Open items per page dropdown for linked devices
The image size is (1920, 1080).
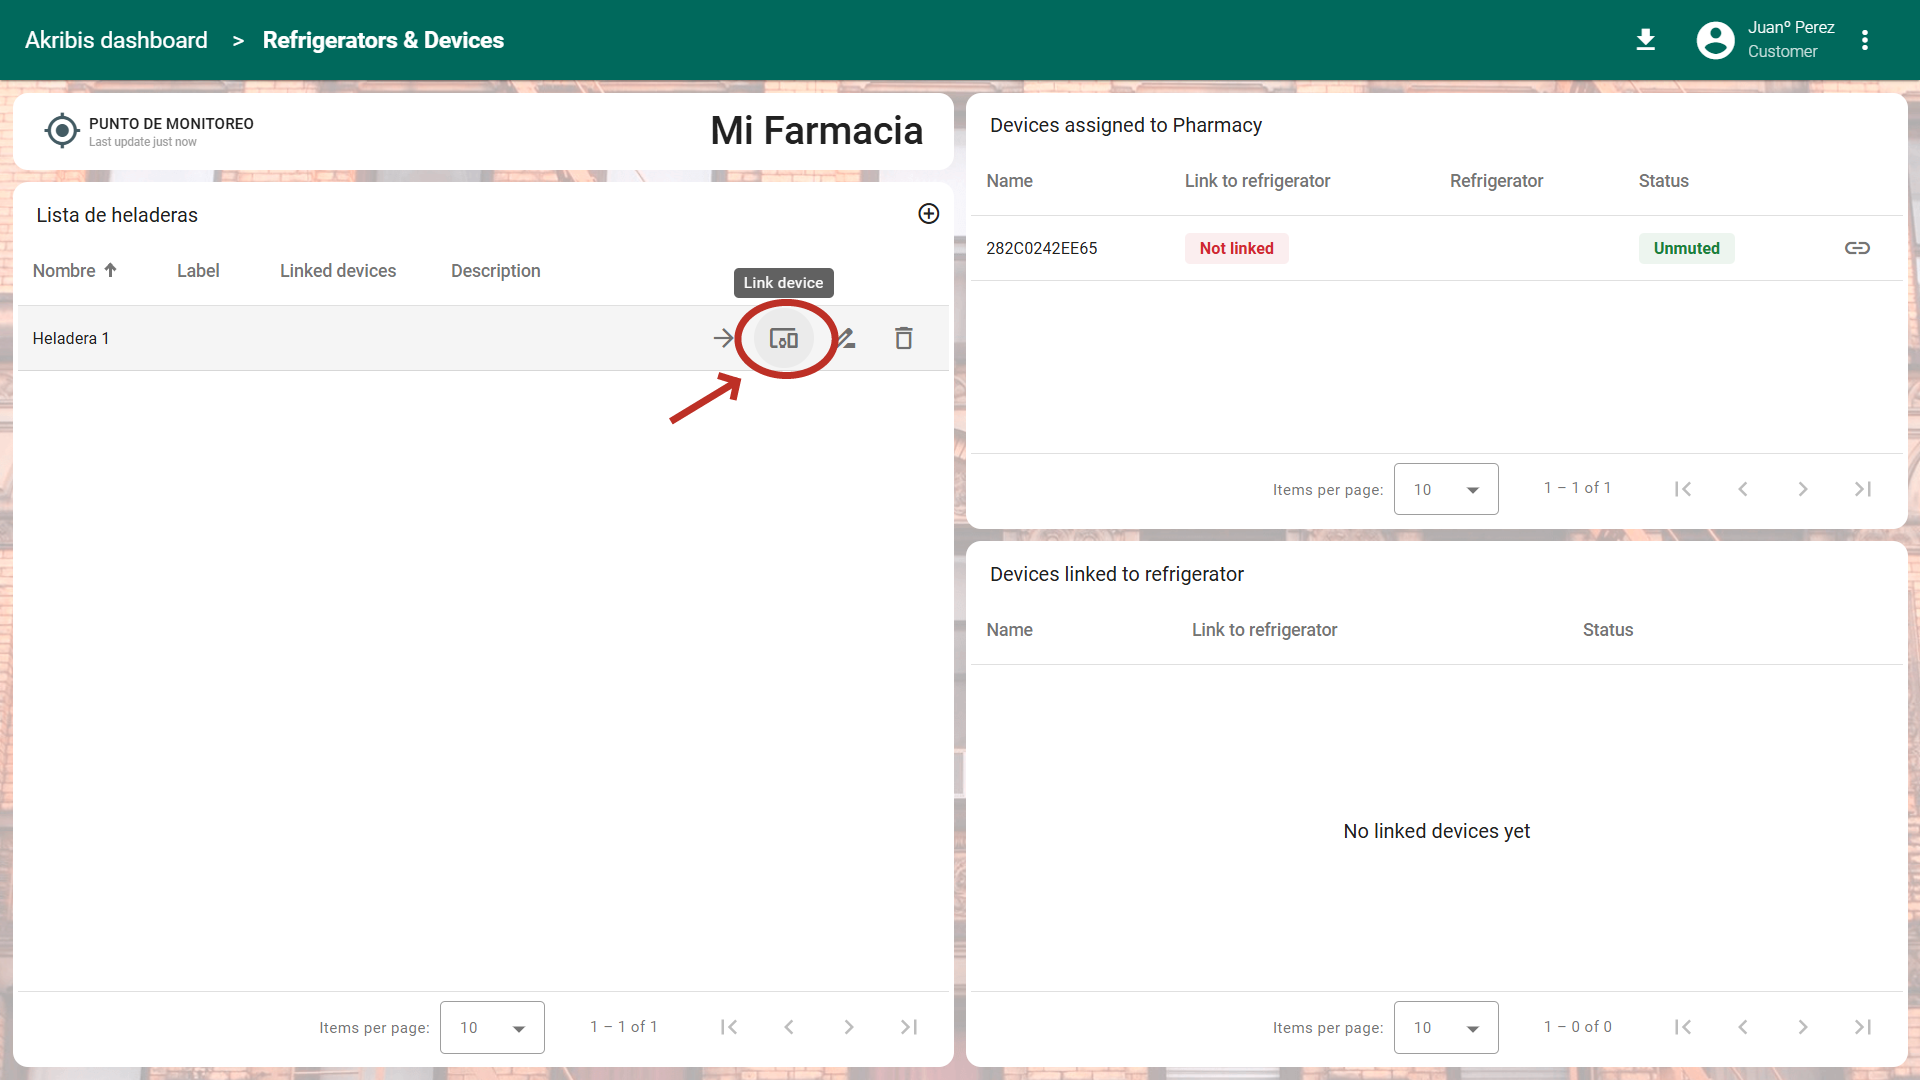tap(1446, 1027)
